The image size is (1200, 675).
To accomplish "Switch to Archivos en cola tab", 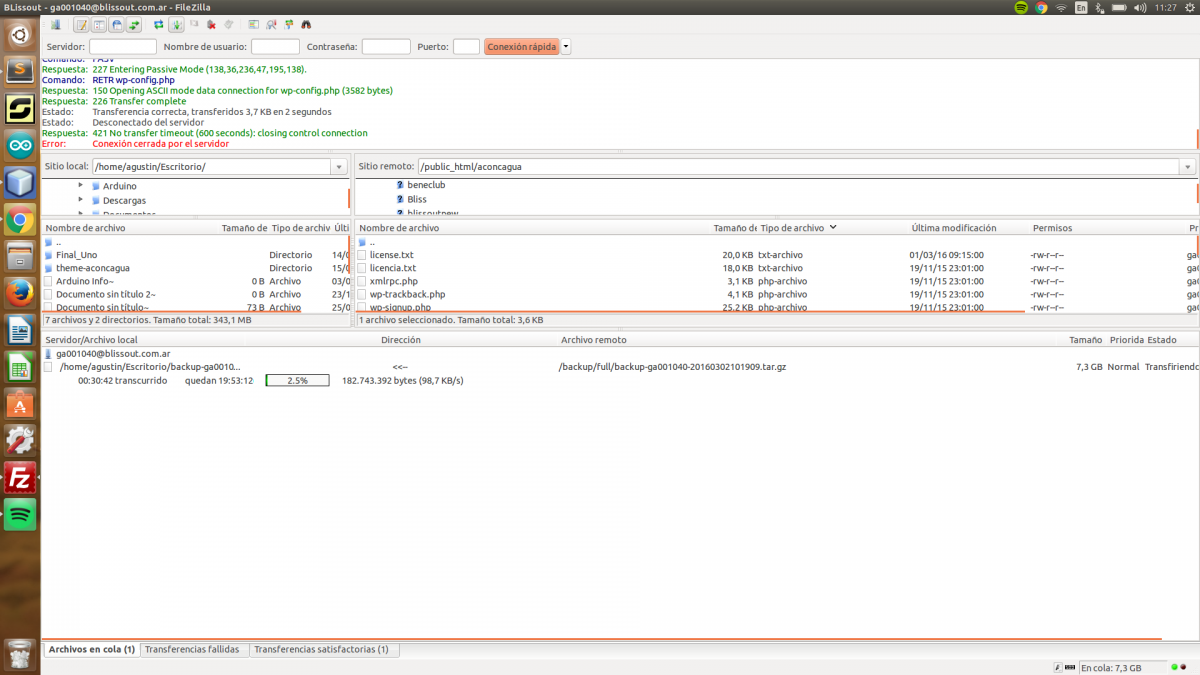I will 92,649.
